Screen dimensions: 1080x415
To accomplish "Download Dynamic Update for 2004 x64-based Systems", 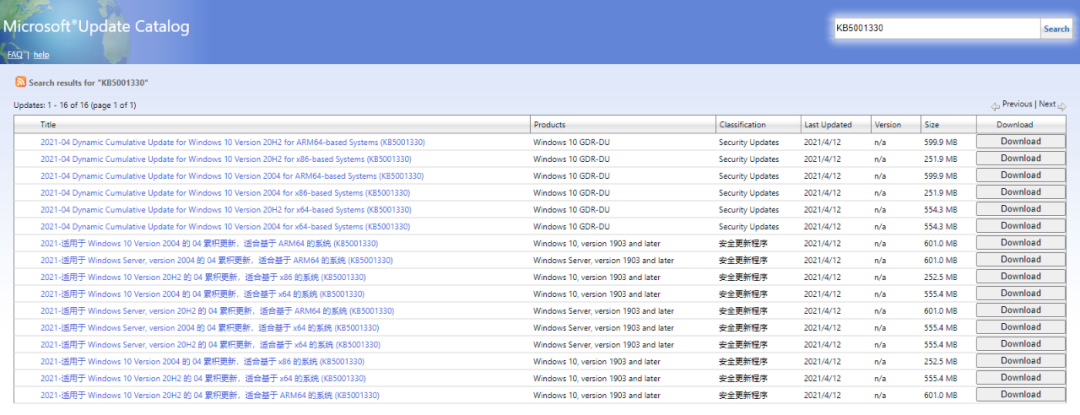I will [x=1020, y=226].
